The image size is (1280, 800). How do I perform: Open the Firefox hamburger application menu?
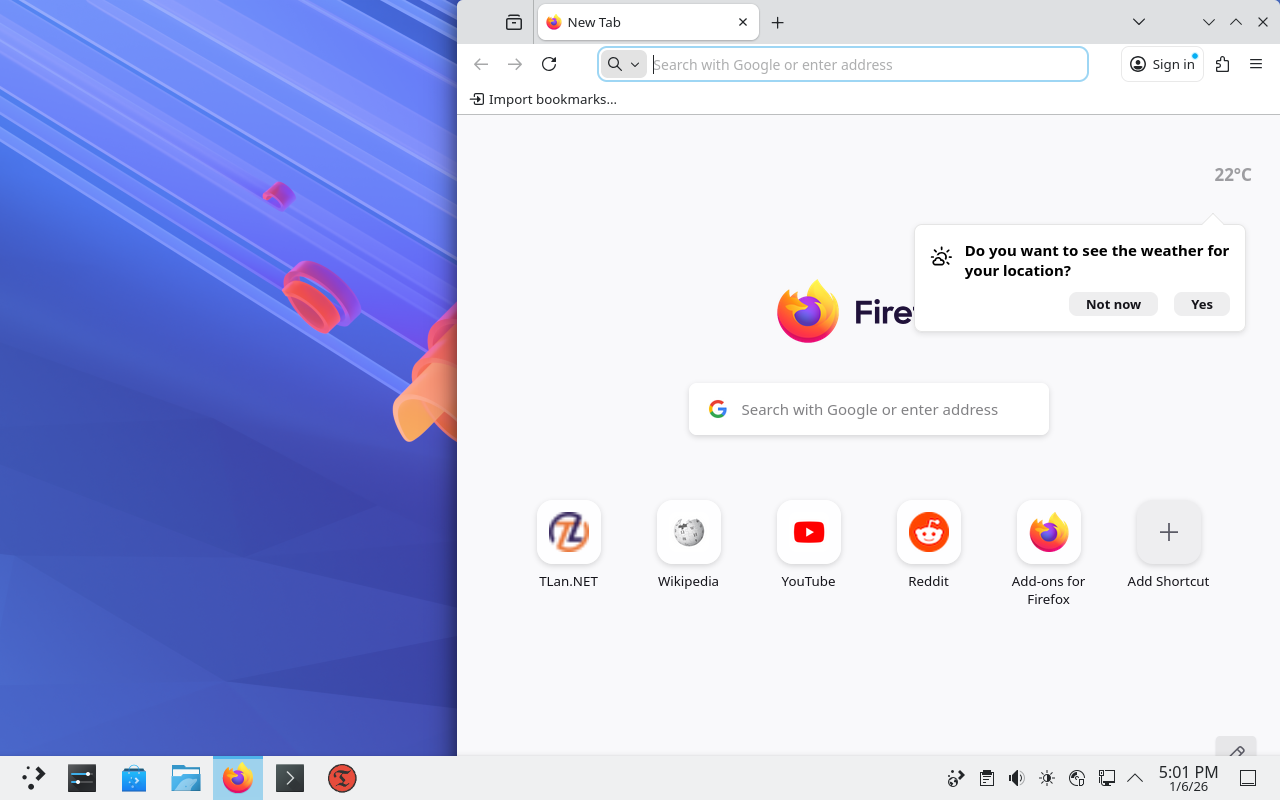[x=1256, y=64]
